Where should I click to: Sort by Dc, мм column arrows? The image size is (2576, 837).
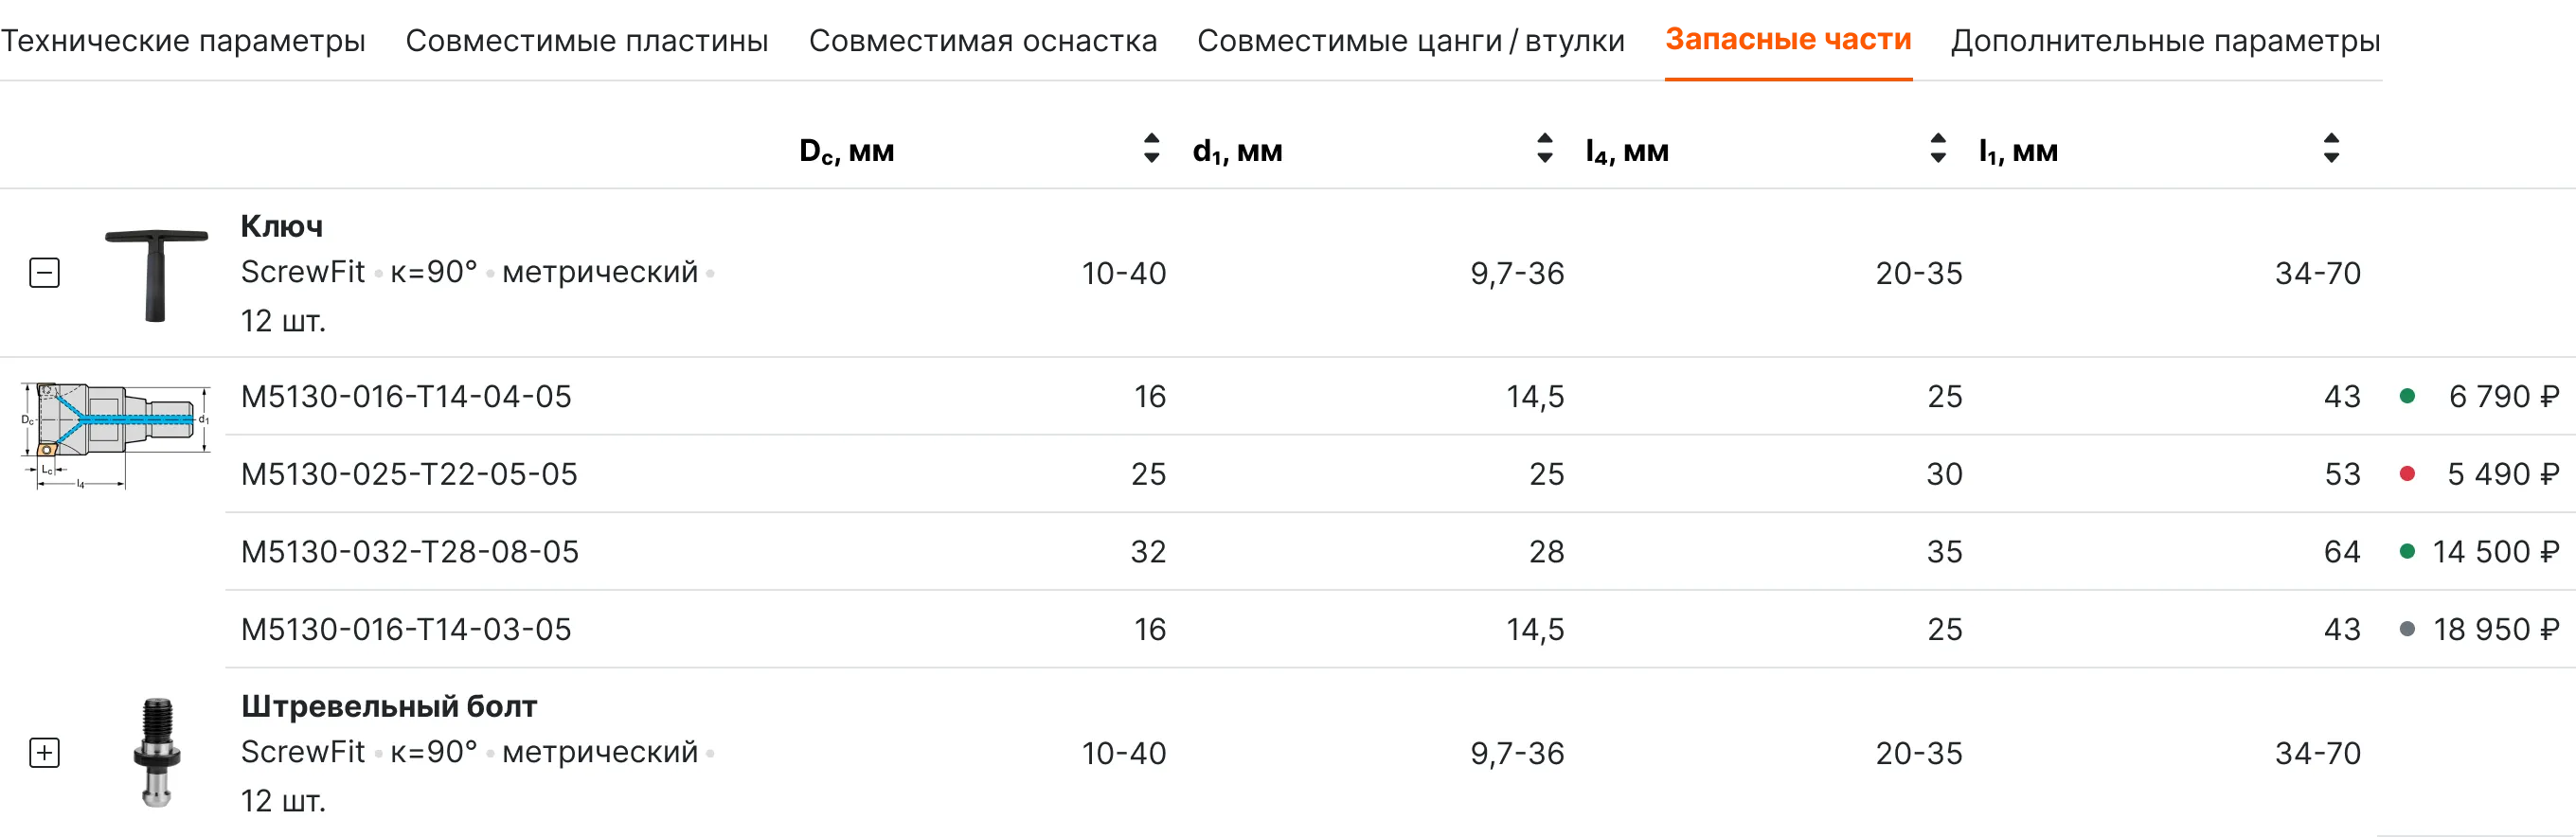pyautogui.click(x=1151, y=149)
